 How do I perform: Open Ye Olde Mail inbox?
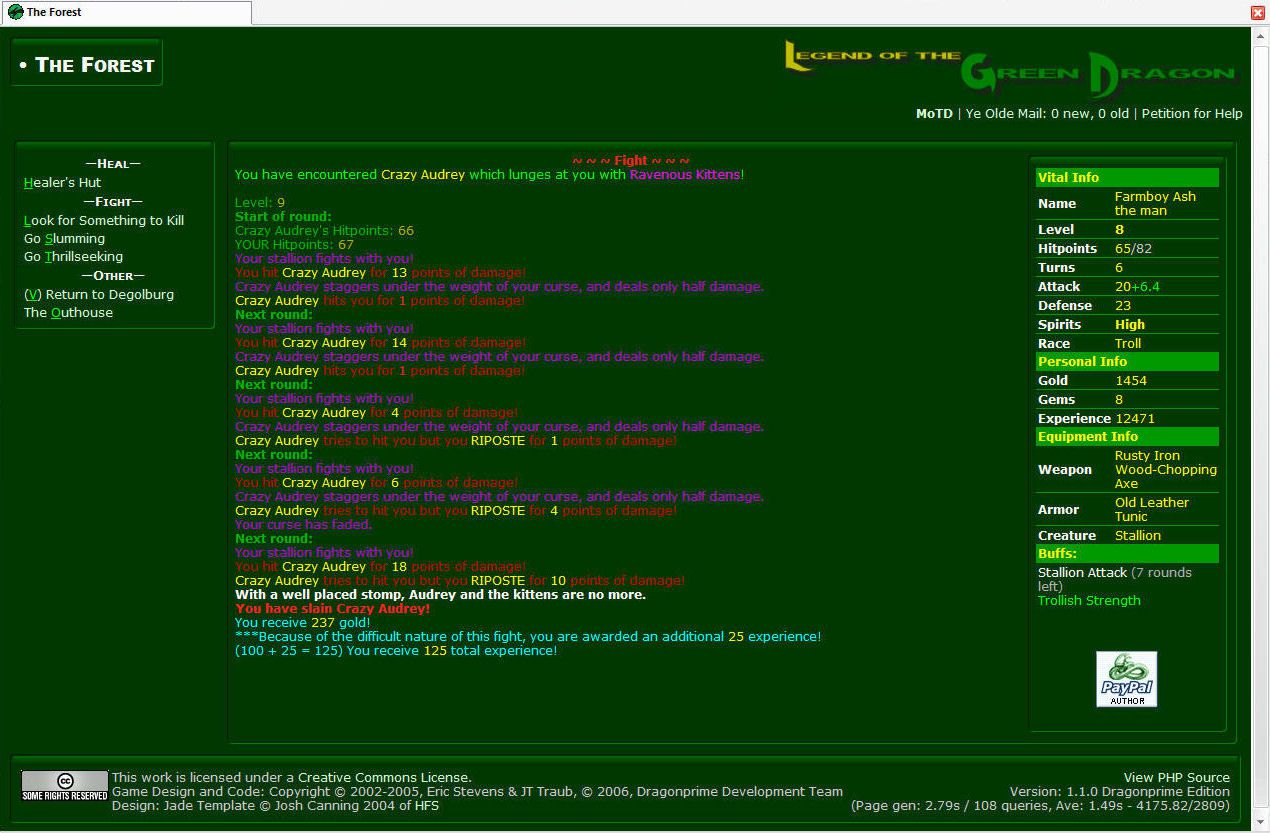(1046, 113)
